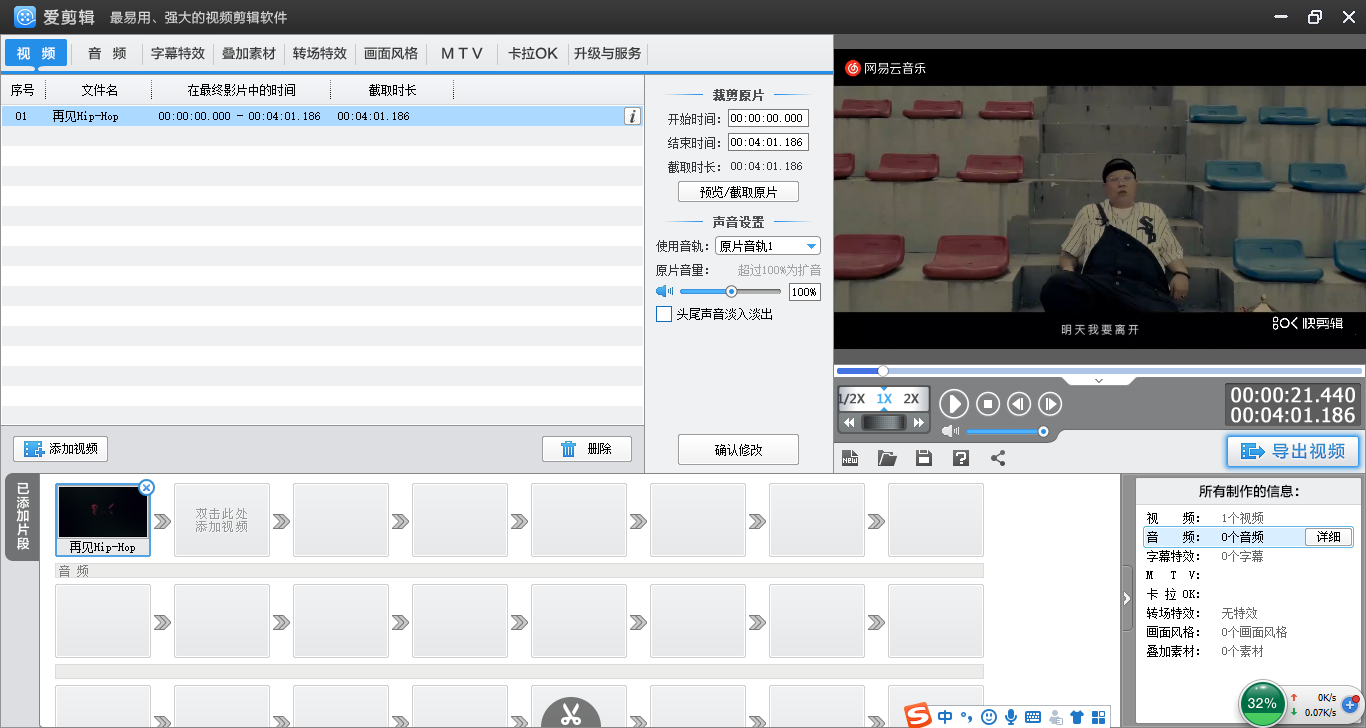Click the 预览/截取原片 button
The height and width of the screenshot is (728, 1366).
738,192
